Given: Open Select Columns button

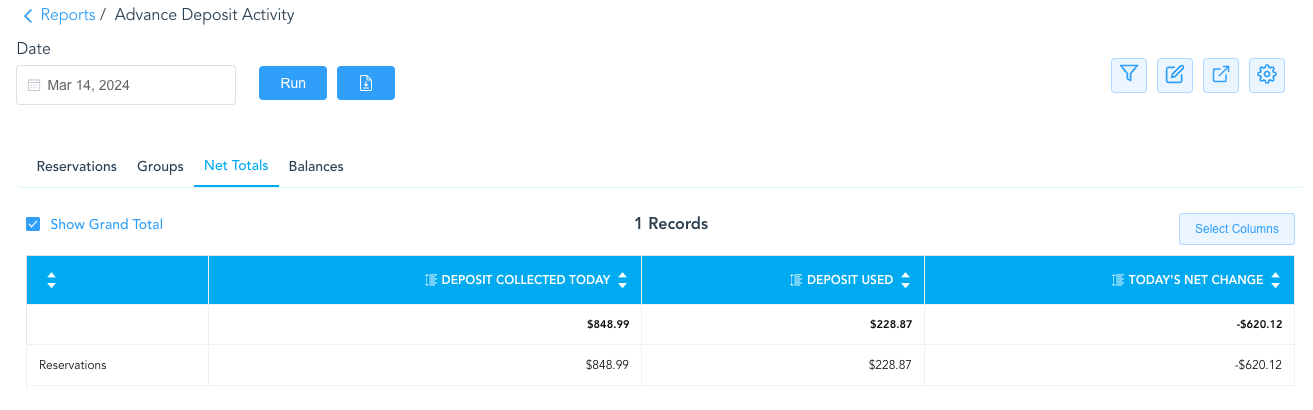Looking at the screenshot, I should pyautogui.click(x=1237, y=229).
